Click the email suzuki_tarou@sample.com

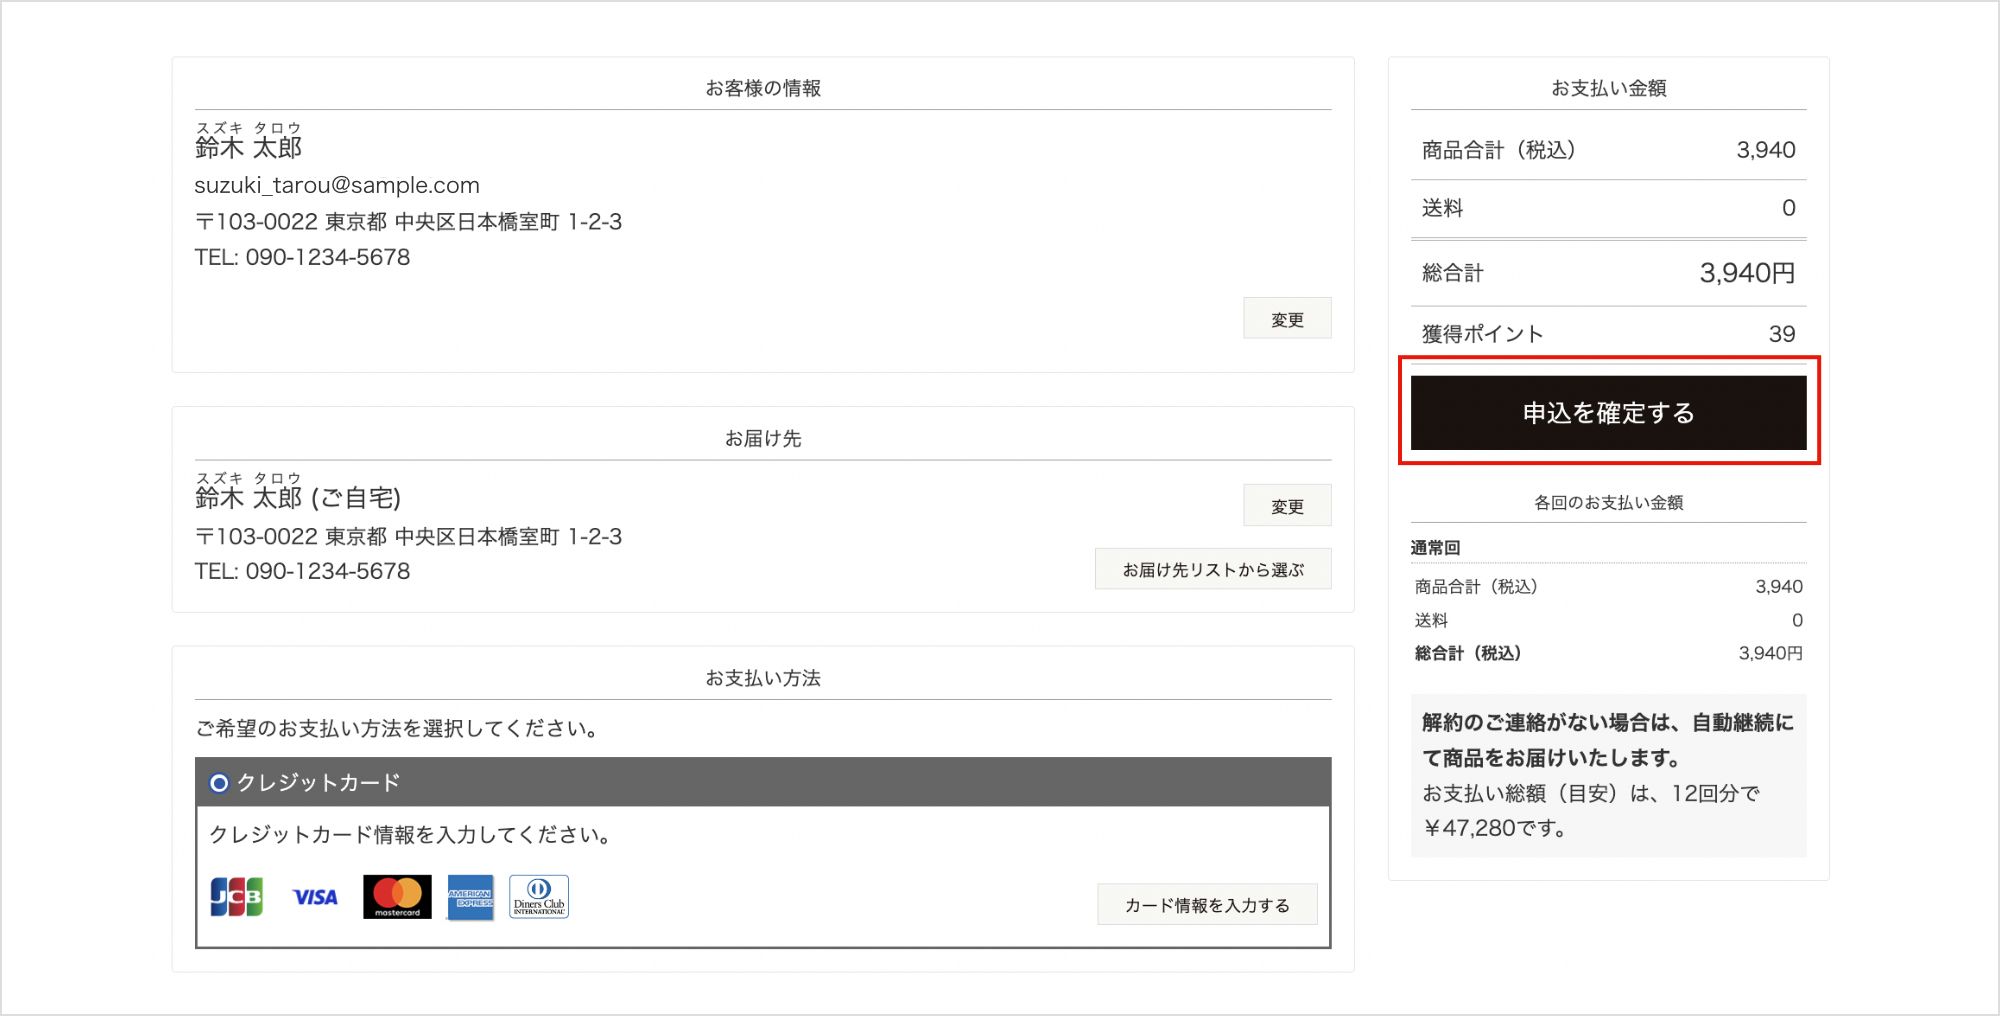point(337,185)
